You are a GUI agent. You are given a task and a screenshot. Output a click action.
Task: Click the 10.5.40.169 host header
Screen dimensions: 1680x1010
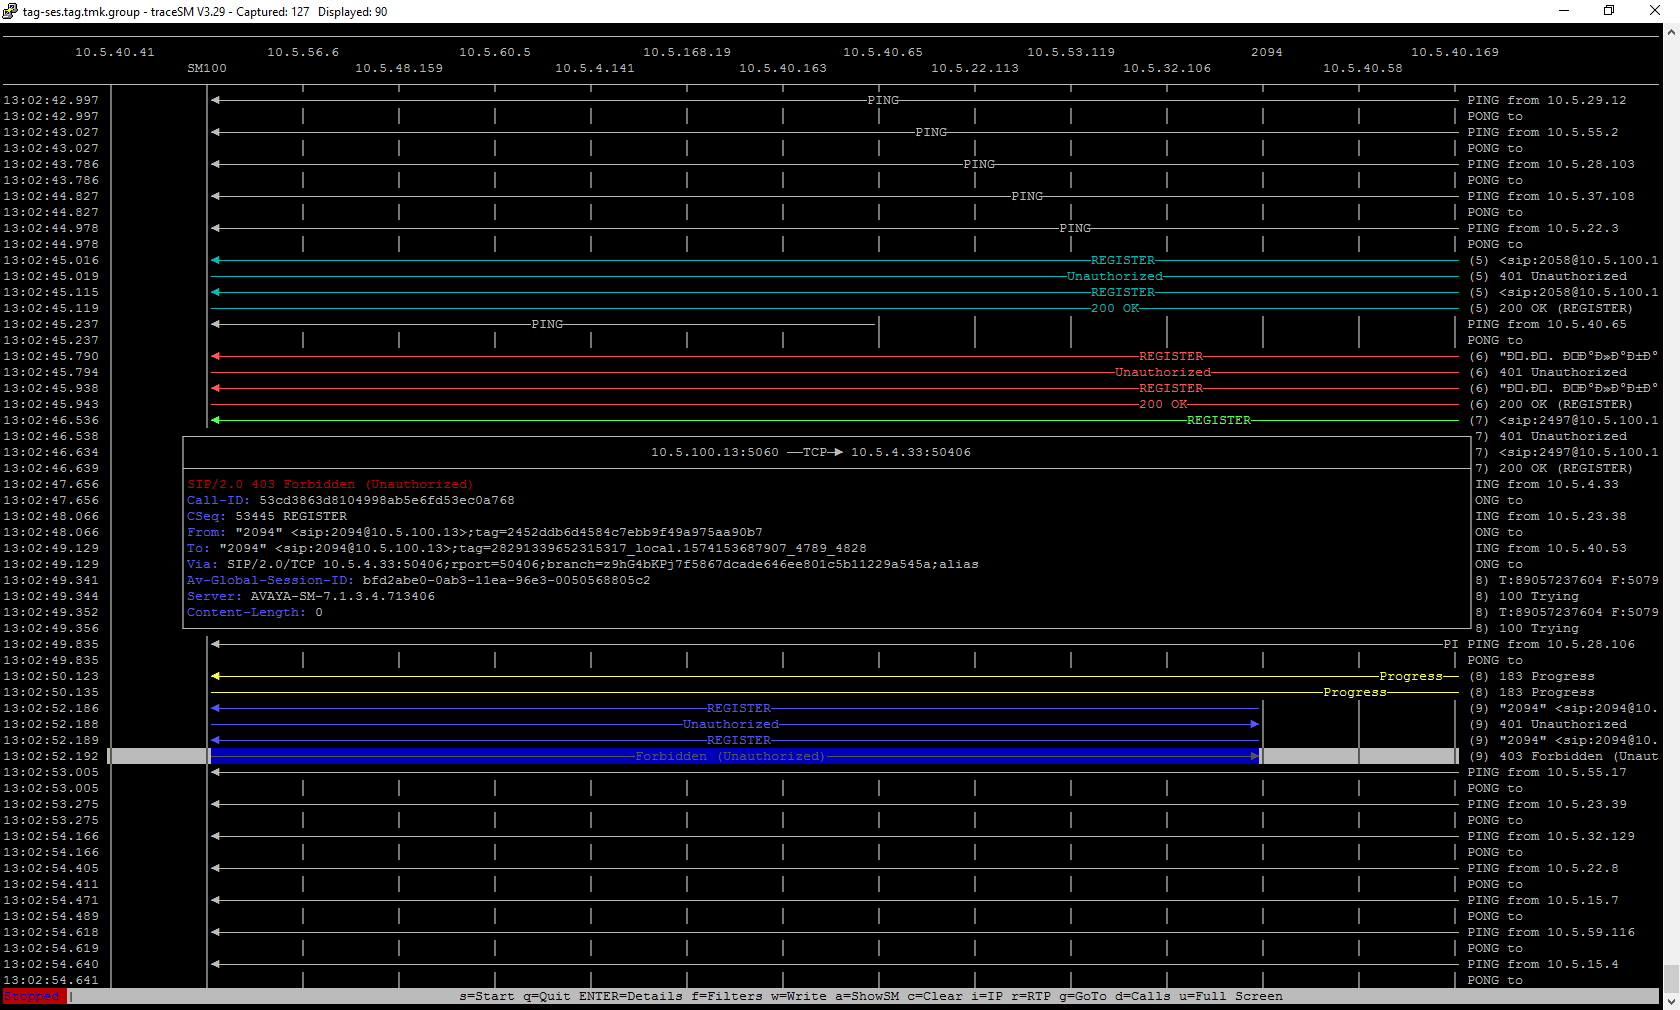[1455, 52]
